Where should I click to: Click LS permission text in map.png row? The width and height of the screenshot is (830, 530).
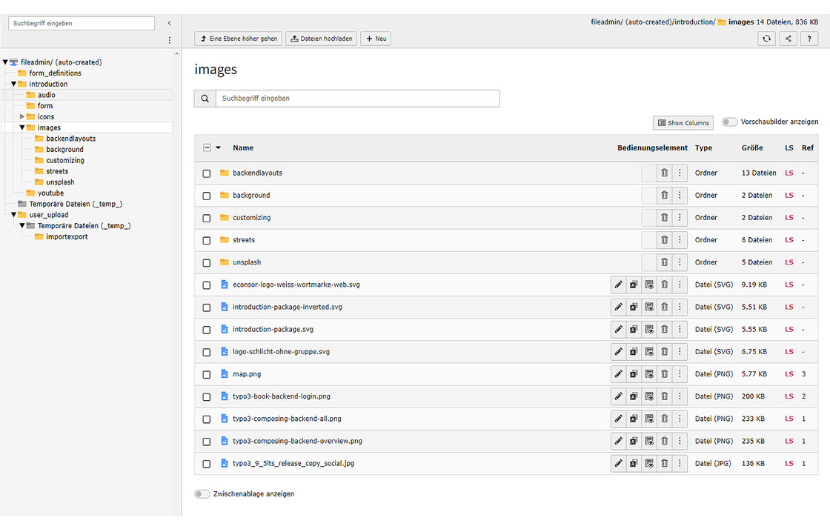coord(789,374)
